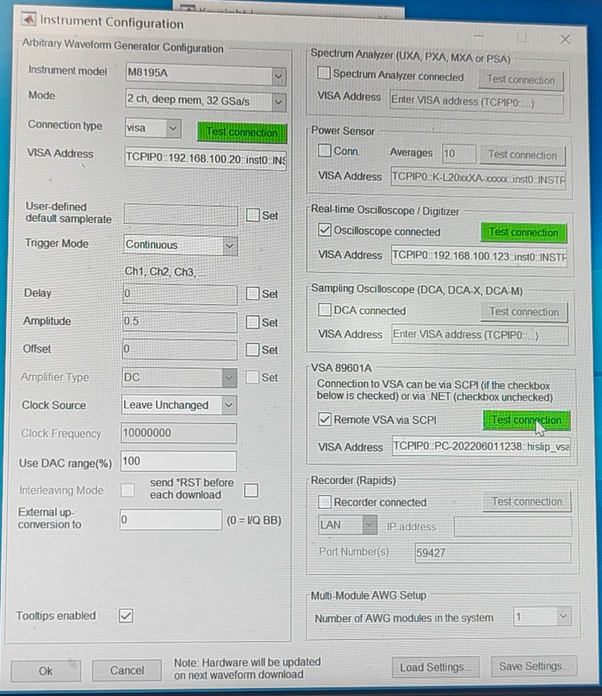Open the Trigger Mode Continuous dropdown
The height and width of the screenshot is (696, 602).
tap(180, 245)
